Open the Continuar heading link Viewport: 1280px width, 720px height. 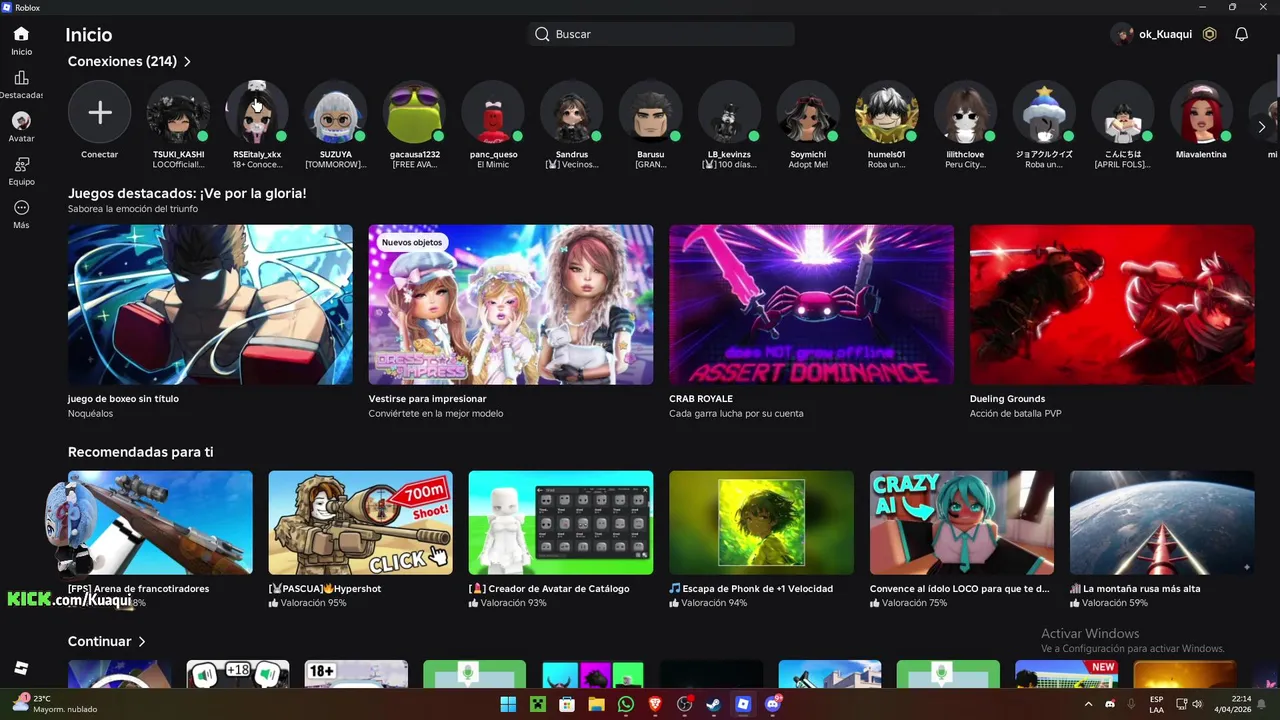(x=99, y=642)
